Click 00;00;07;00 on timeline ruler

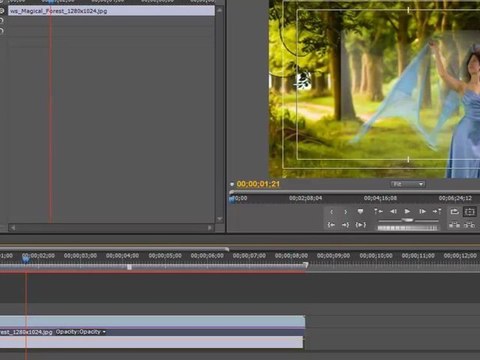point(249,256)
